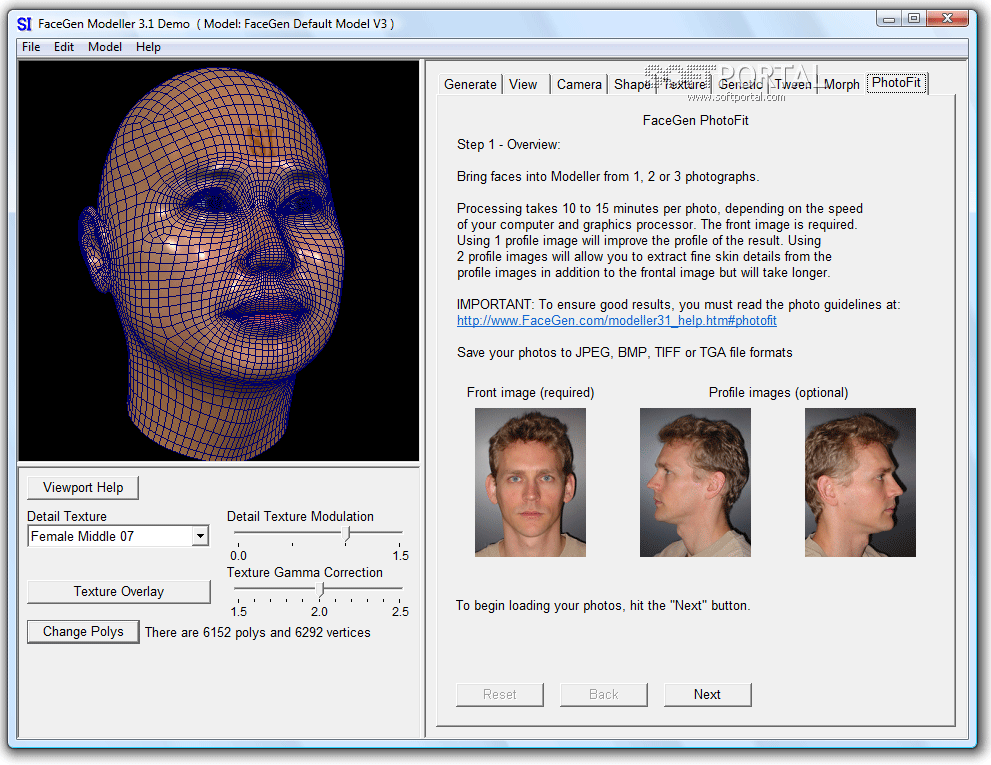
Task: Switch to the Texture tab
Action: pyautogui.click(x=684, y=84)
